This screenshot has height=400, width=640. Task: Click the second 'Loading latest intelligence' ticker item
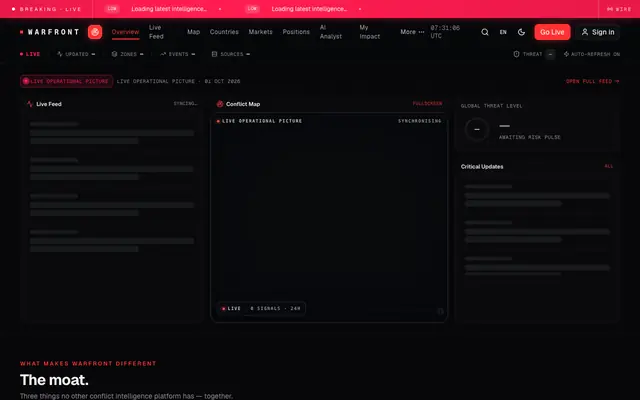point(309,9)
